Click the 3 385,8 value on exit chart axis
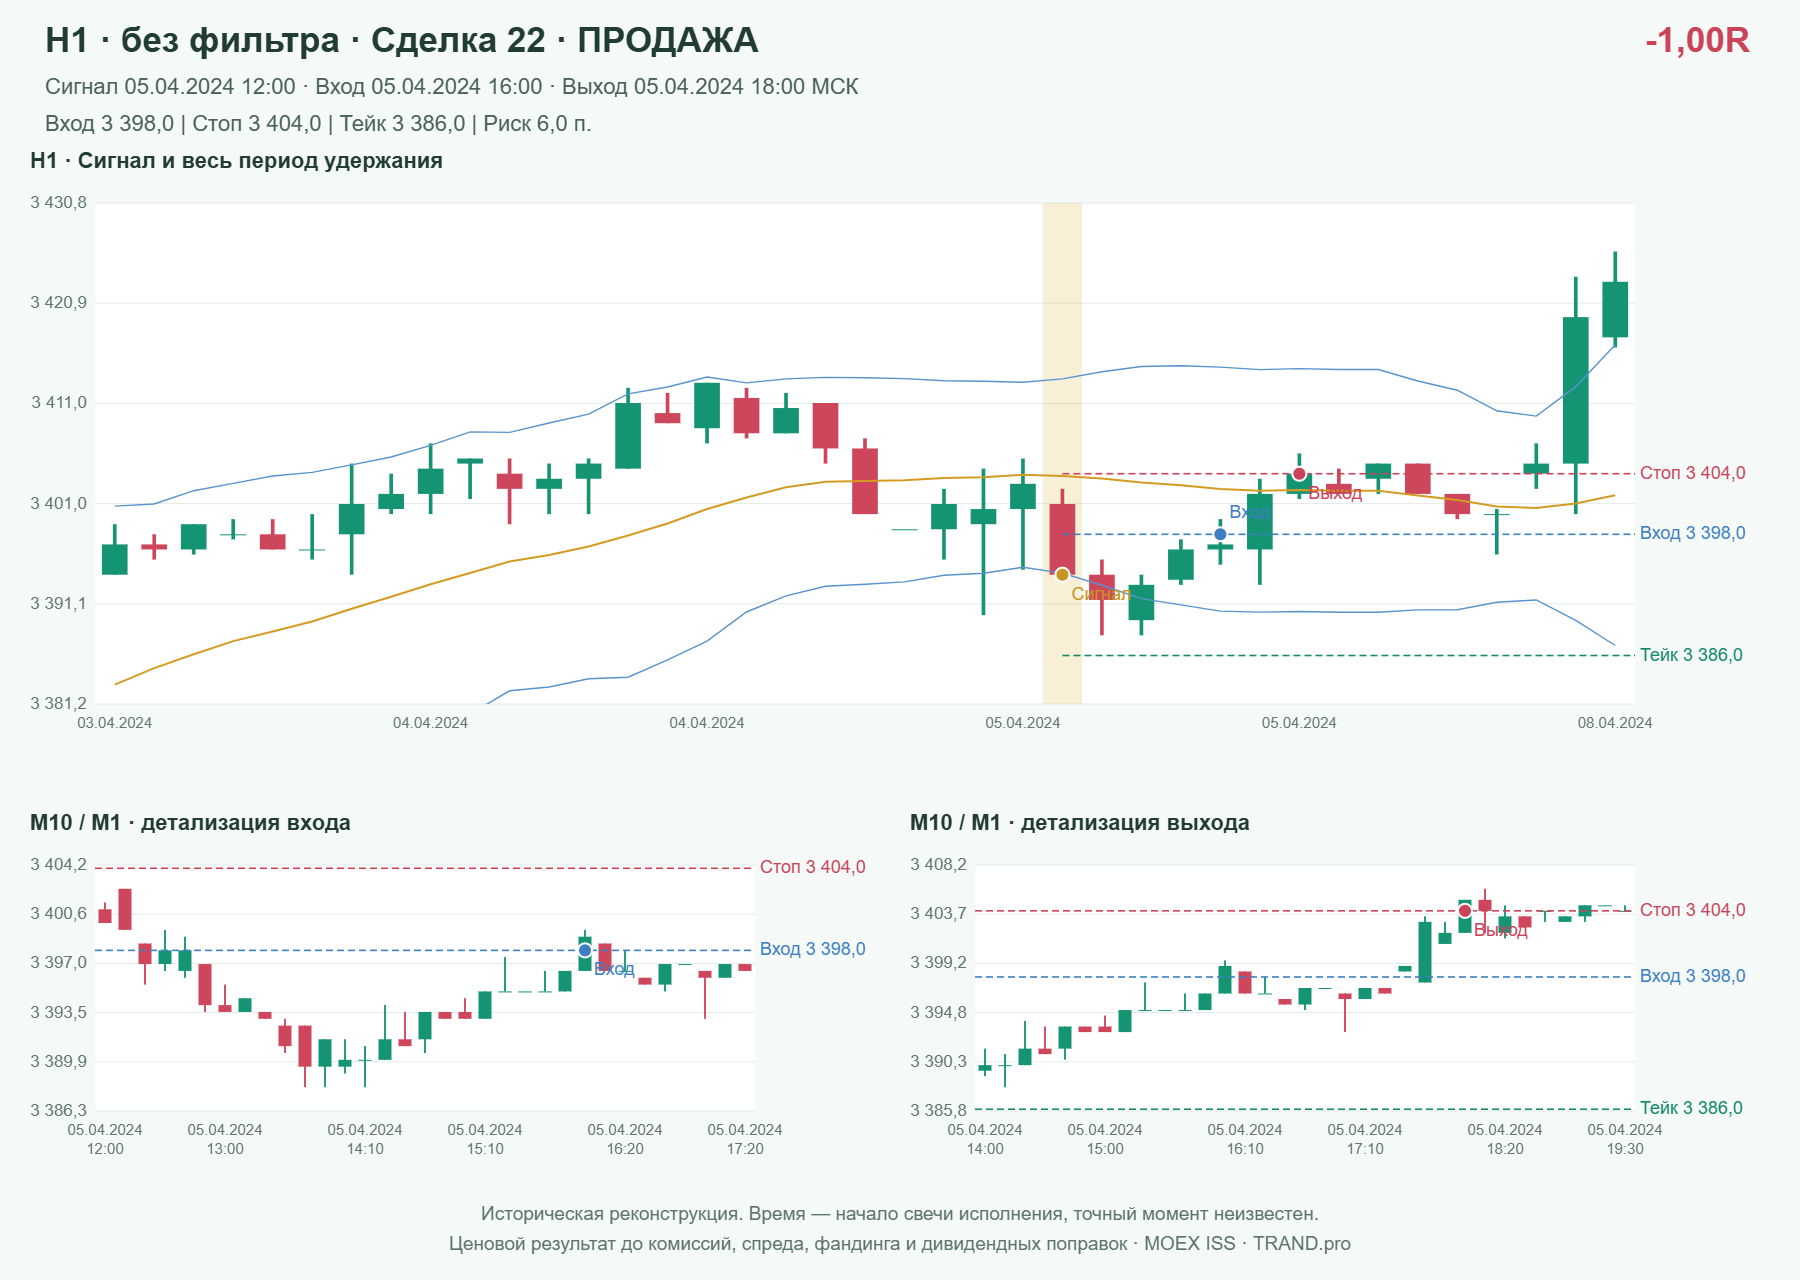1800x1280 pixels. 939,1110
